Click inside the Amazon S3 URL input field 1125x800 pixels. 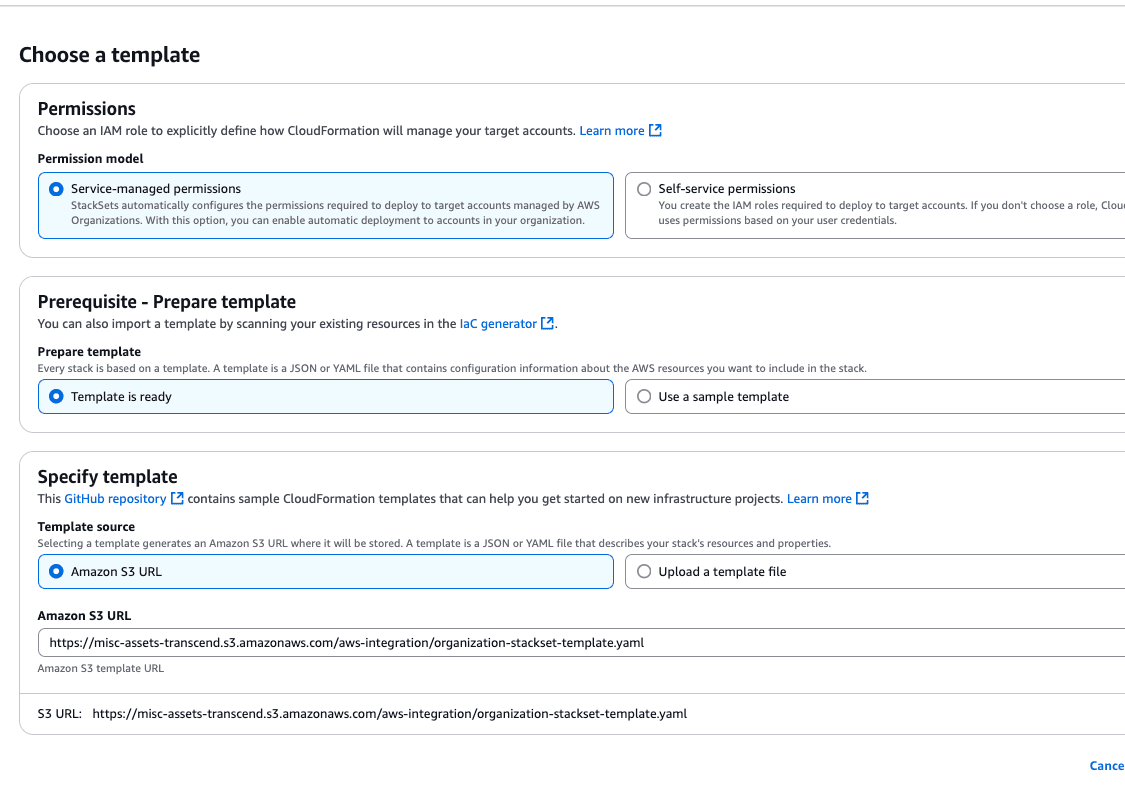400,642
